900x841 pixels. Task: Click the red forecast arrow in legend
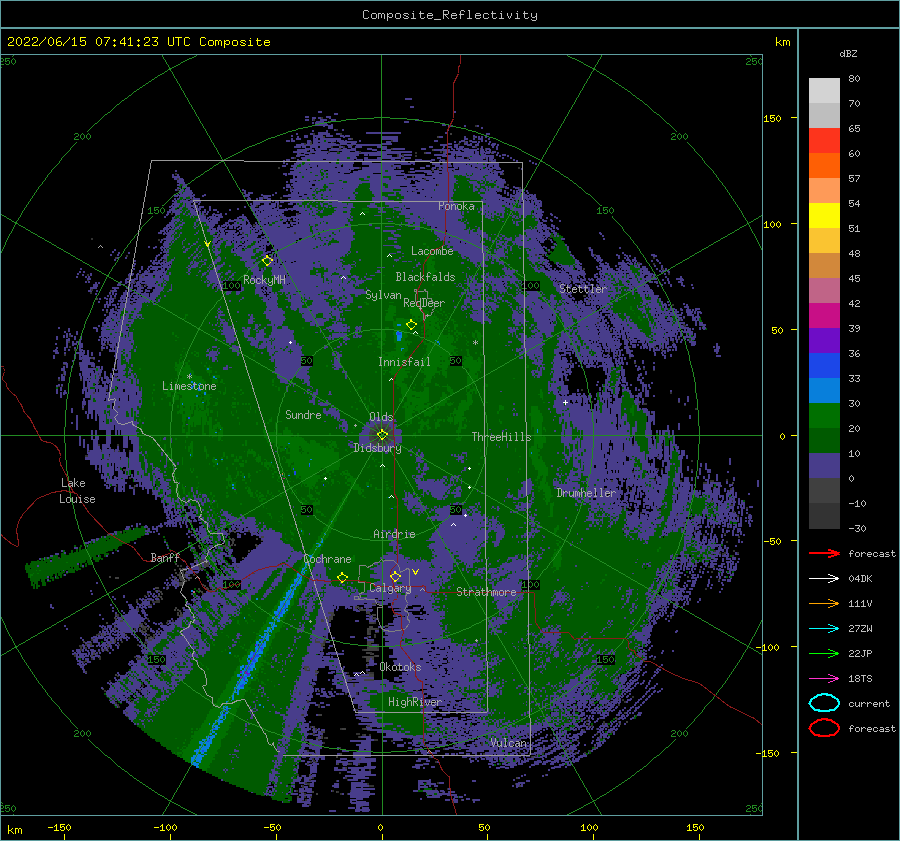(x=824, y=553)
